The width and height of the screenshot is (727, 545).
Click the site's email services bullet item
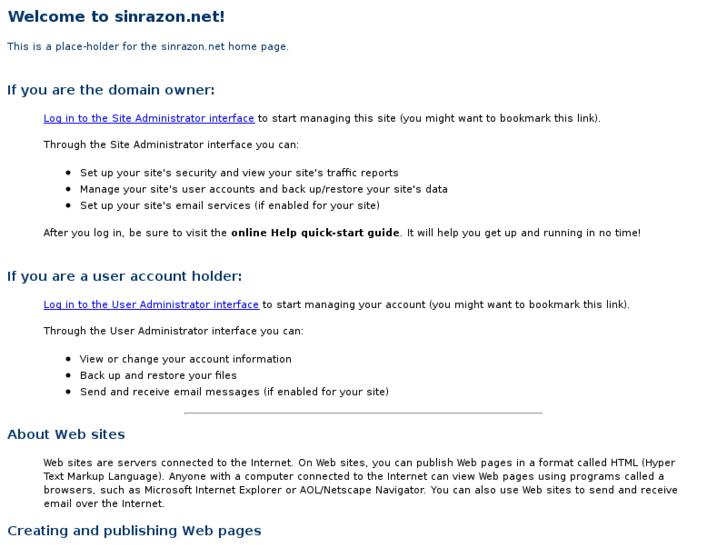click(230, 205)
